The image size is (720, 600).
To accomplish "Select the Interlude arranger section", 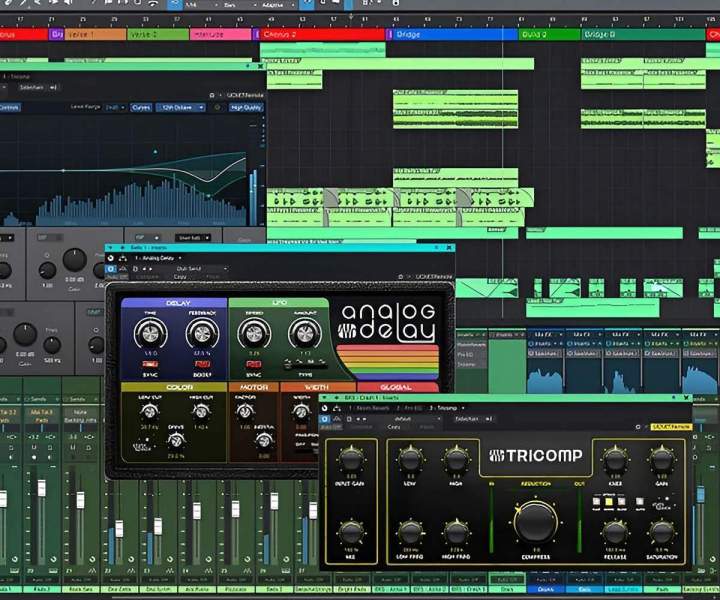I will coord(221,34).
